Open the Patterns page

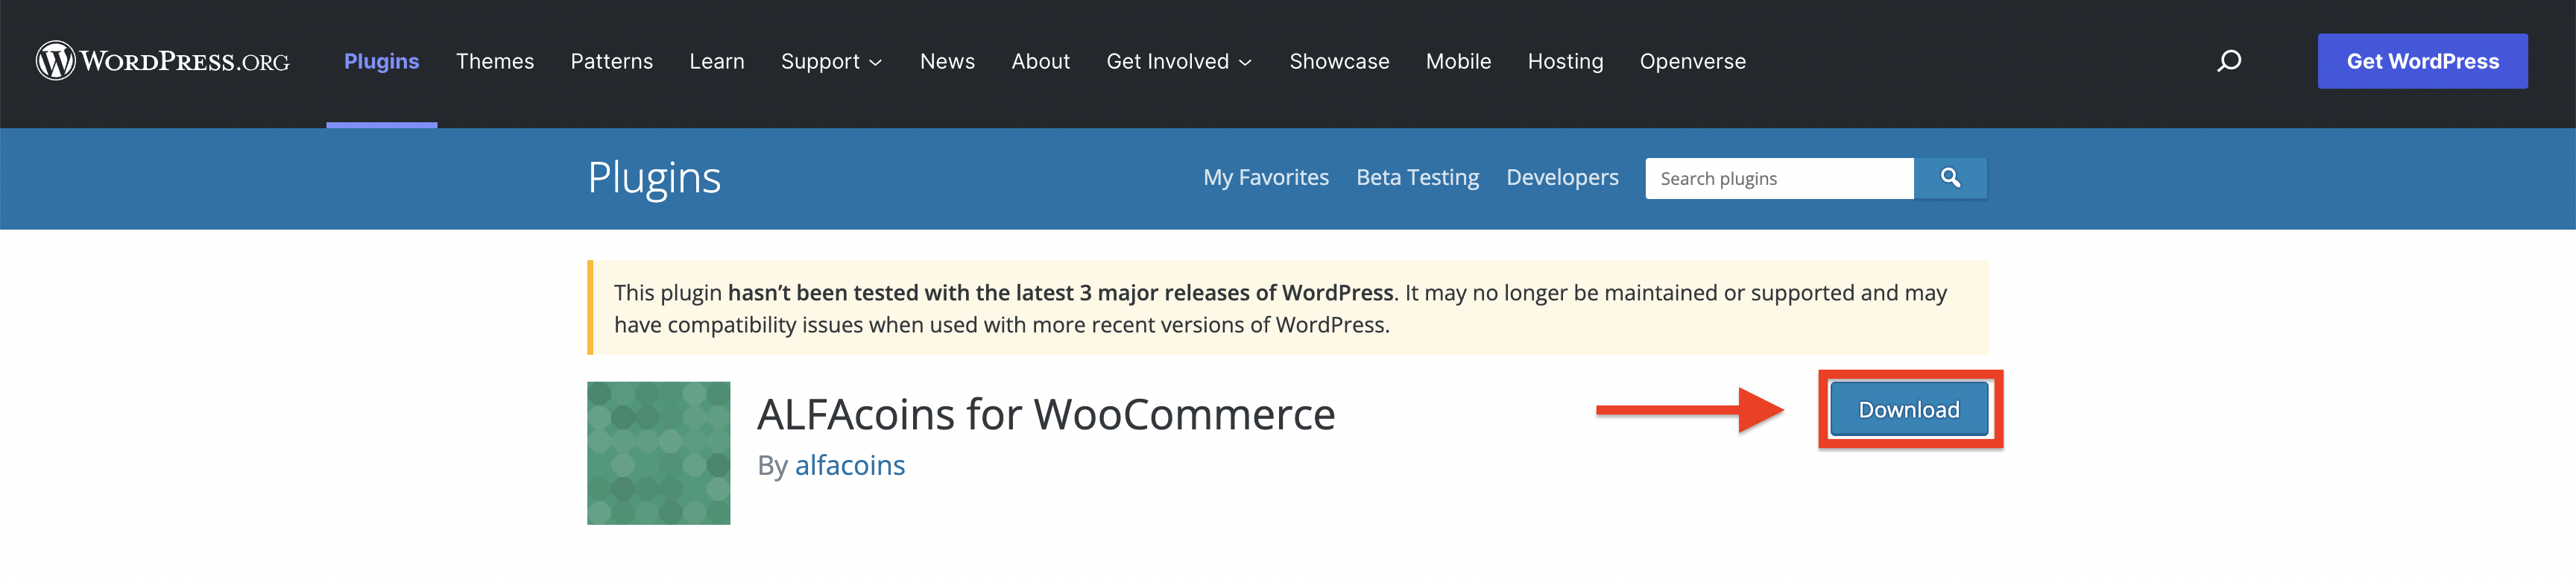(611, 61)
